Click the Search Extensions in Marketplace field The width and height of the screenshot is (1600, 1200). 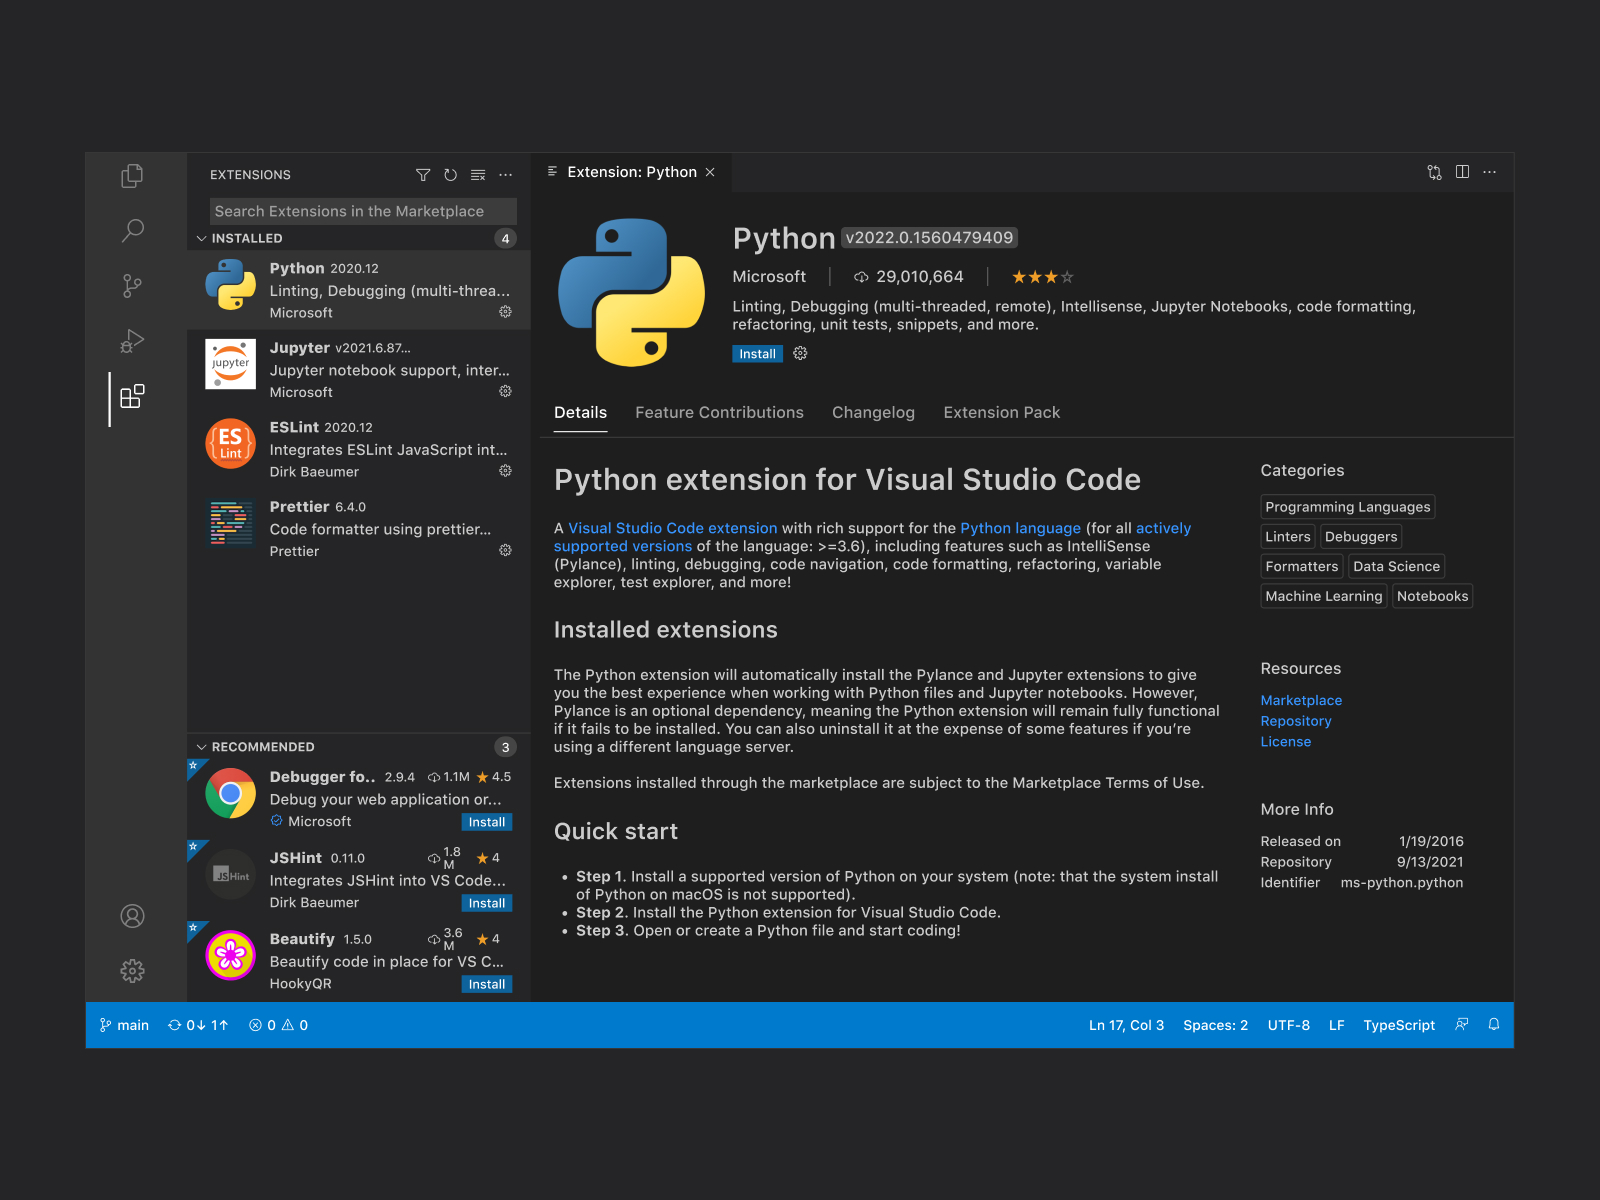(362, 211)
